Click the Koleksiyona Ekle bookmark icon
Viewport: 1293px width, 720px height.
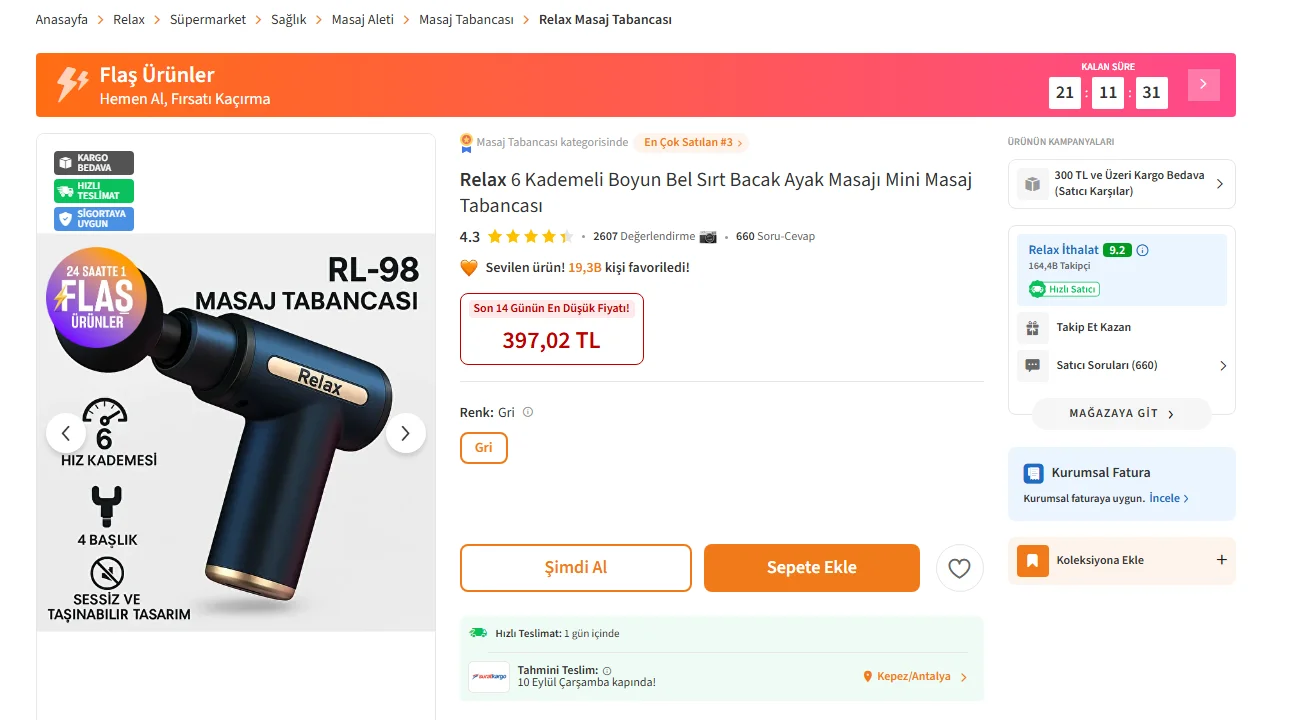pos(1033,561)
